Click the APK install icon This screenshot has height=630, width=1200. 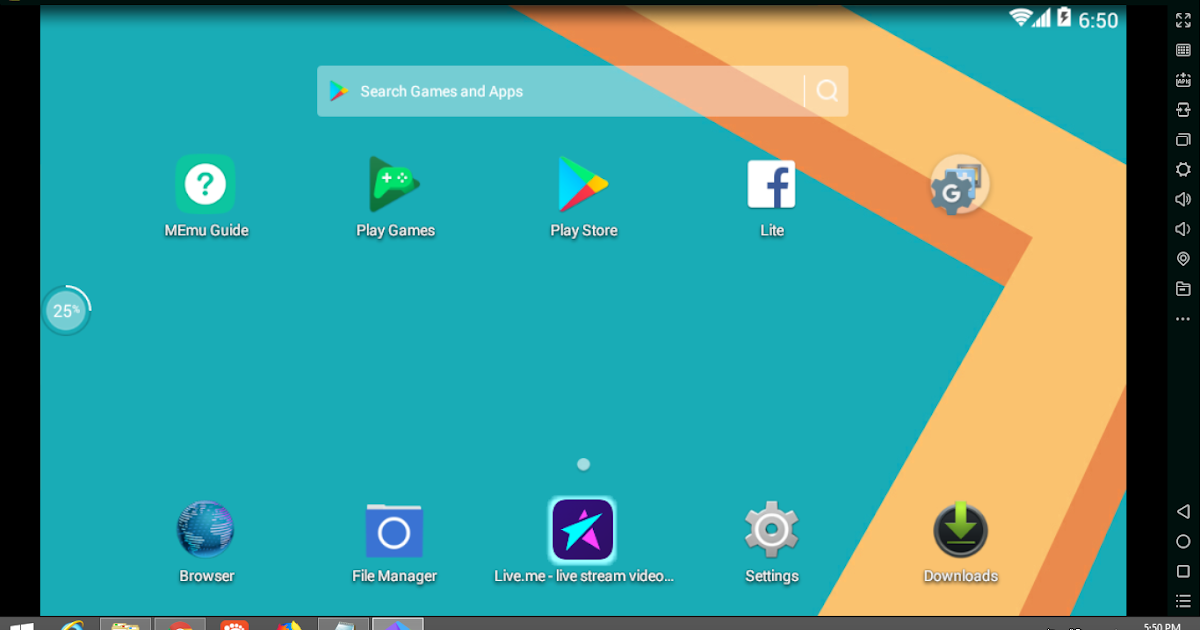[x=1183, y=80]
